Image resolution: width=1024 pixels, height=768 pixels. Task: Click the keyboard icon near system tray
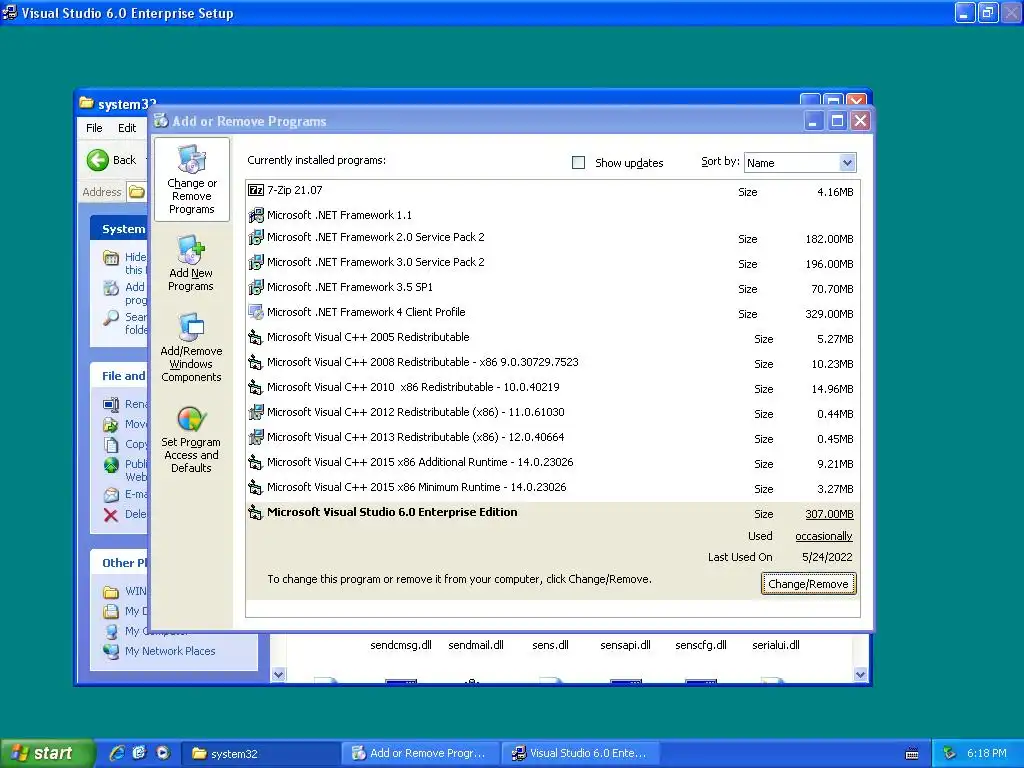912,754
